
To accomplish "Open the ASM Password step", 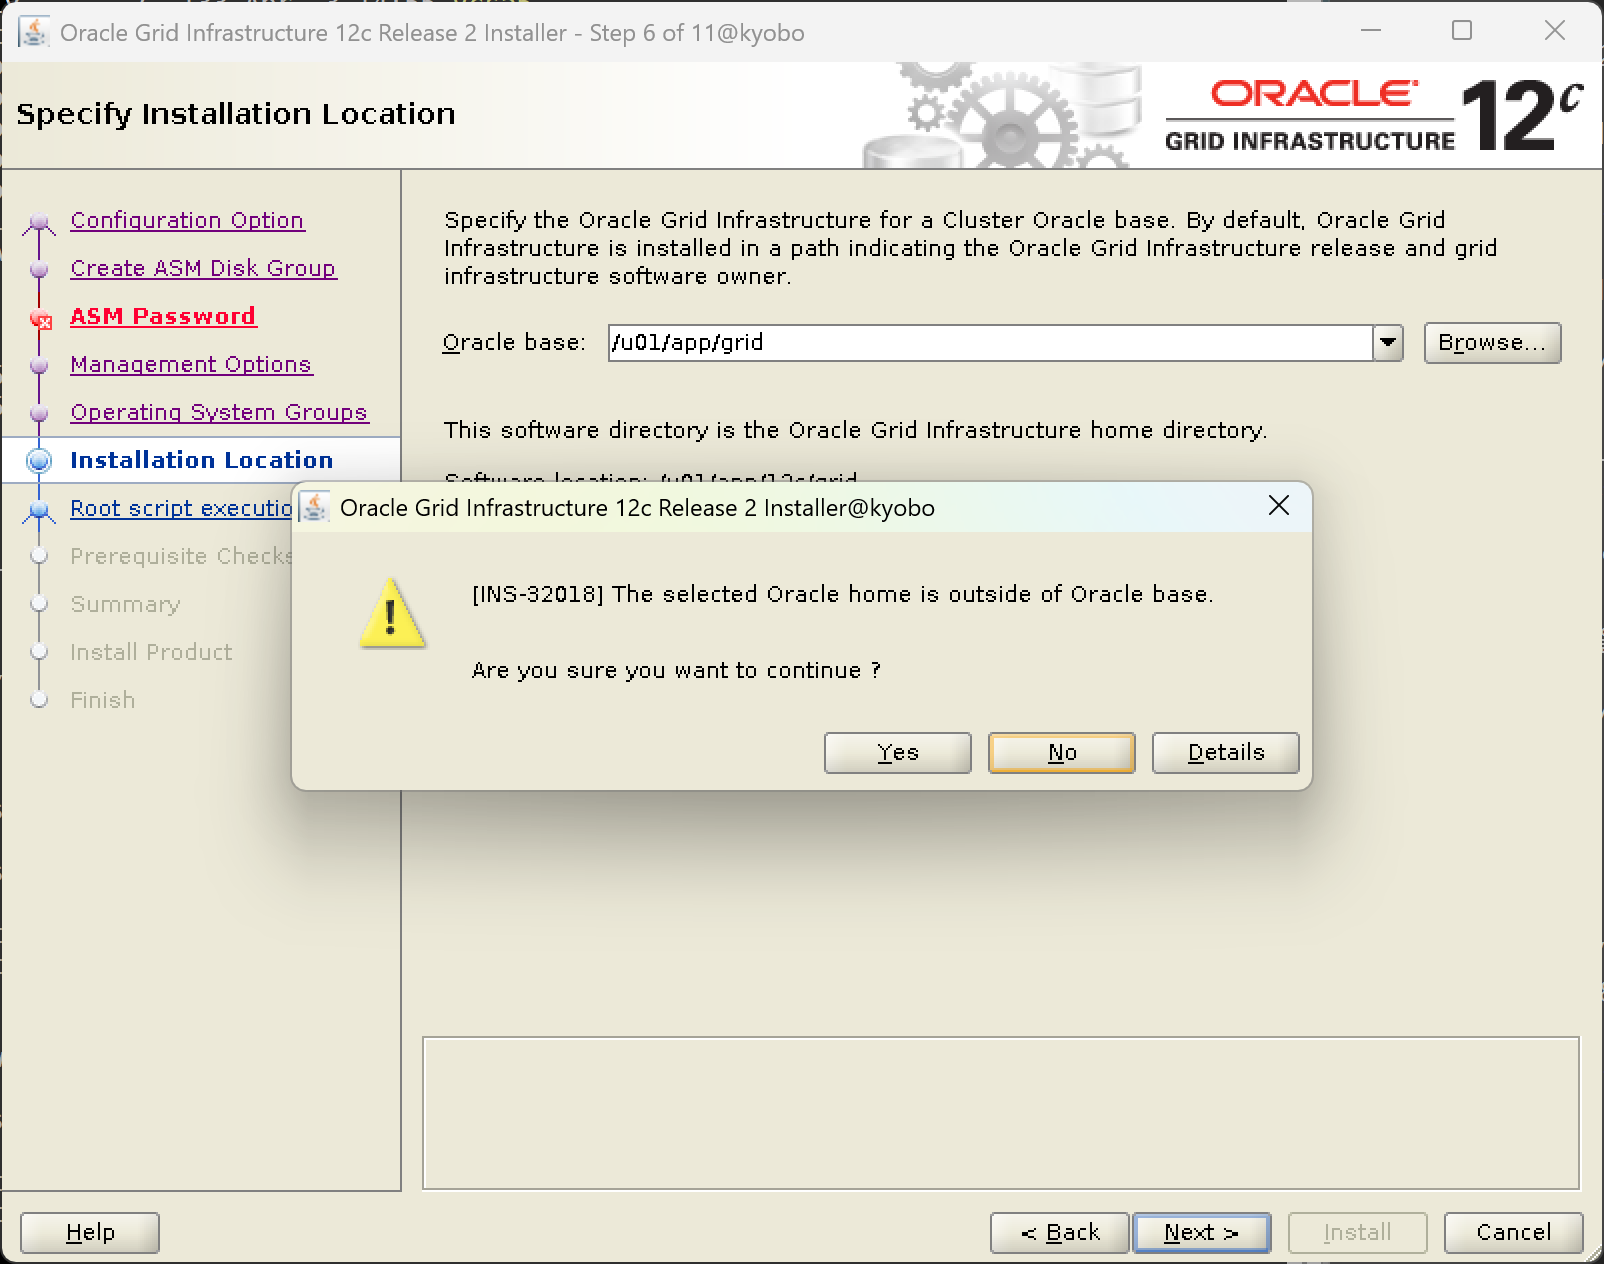I will (163, 316).
